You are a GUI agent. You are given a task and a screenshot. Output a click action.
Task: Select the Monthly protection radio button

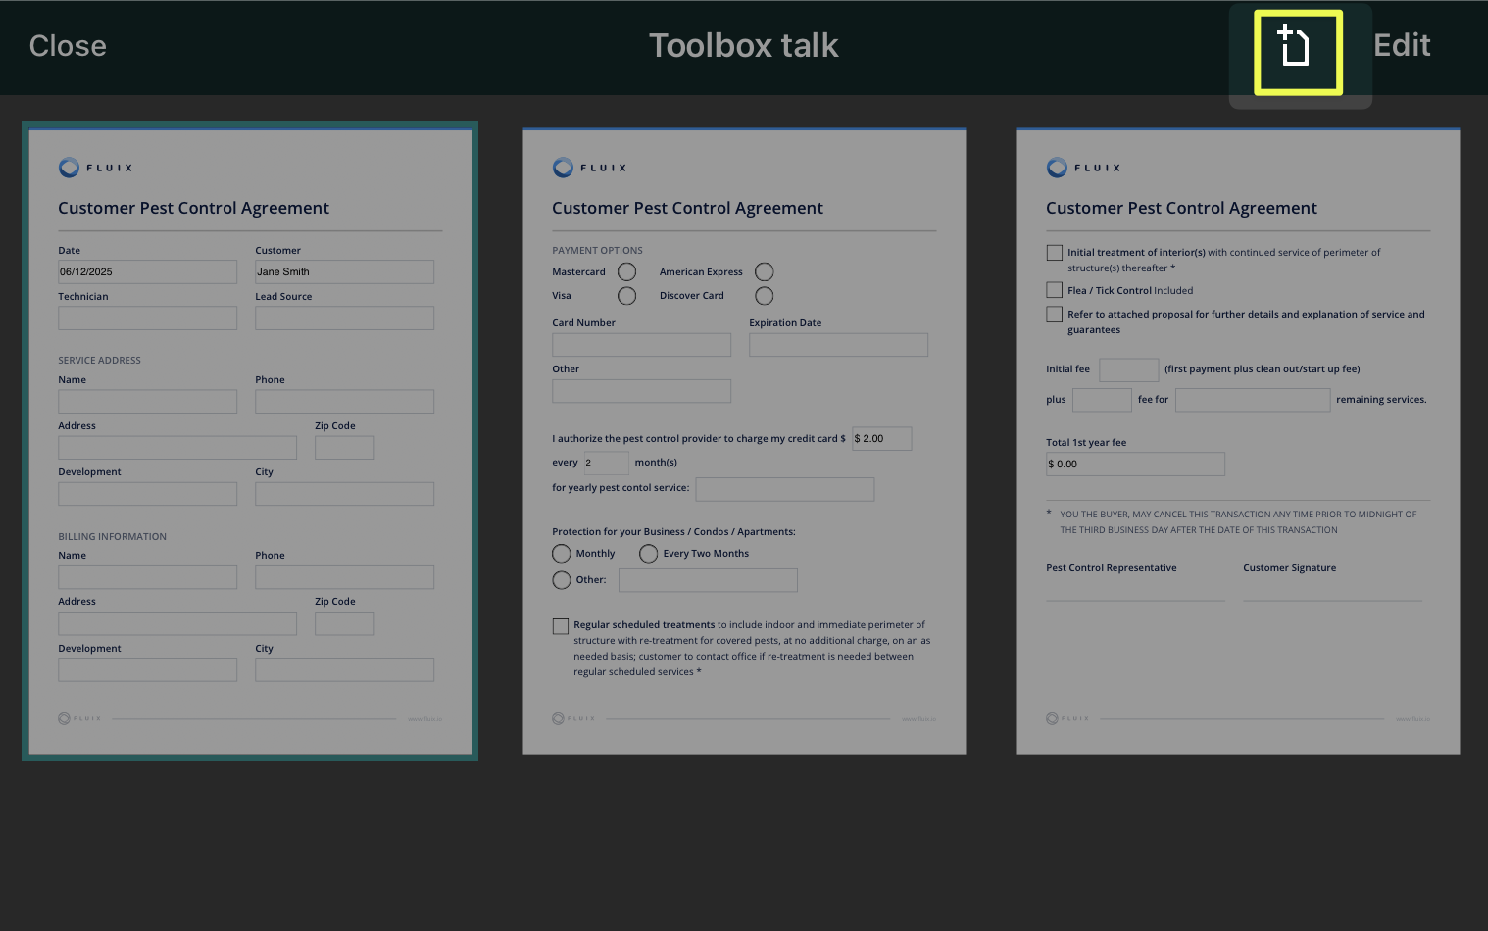pyautogui.click(x=562, y=554)
